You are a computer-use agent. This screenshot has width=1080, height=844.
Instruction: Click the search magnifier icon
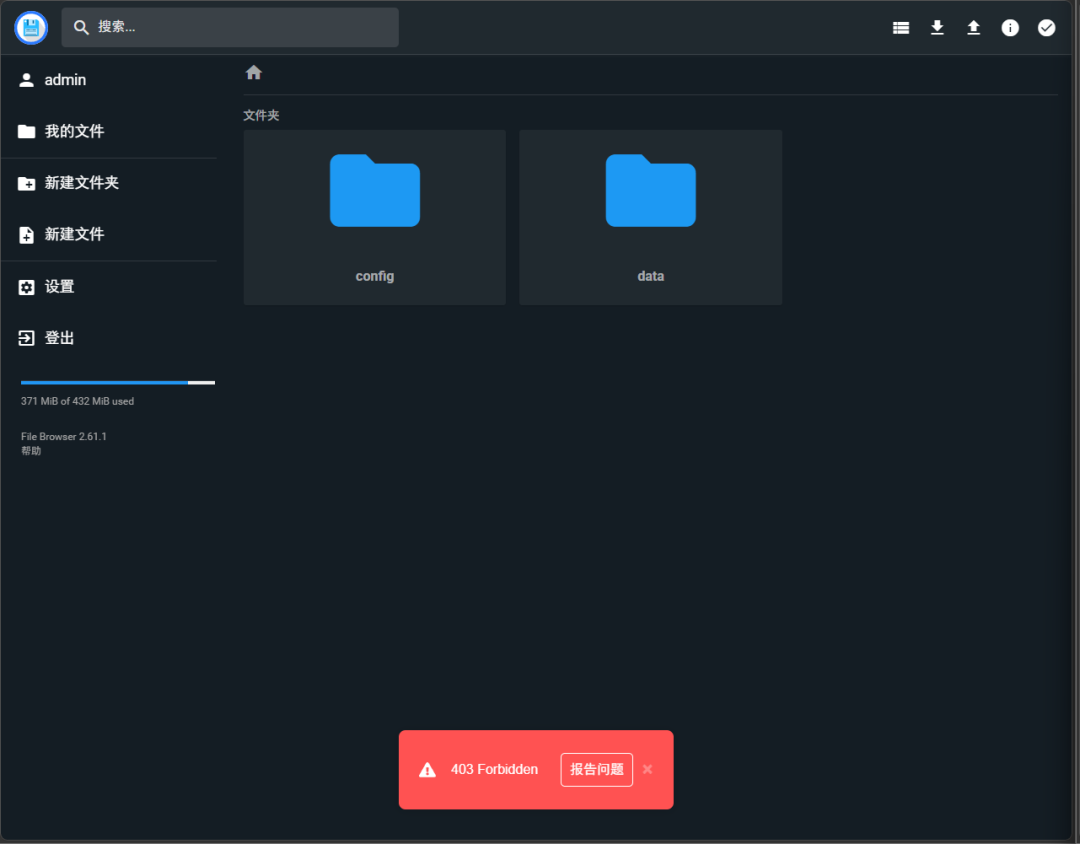pos(82,28)
